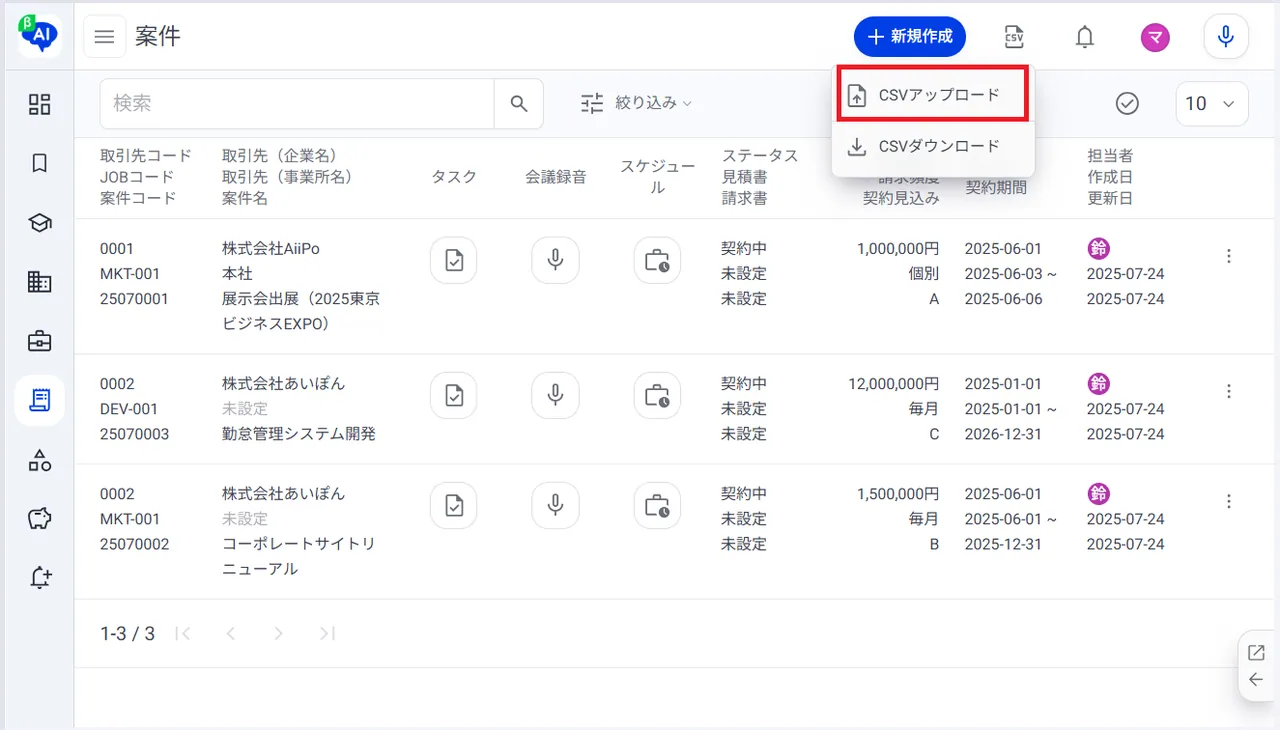Open task icon for 勤怠管理システム開発 row

454,396
